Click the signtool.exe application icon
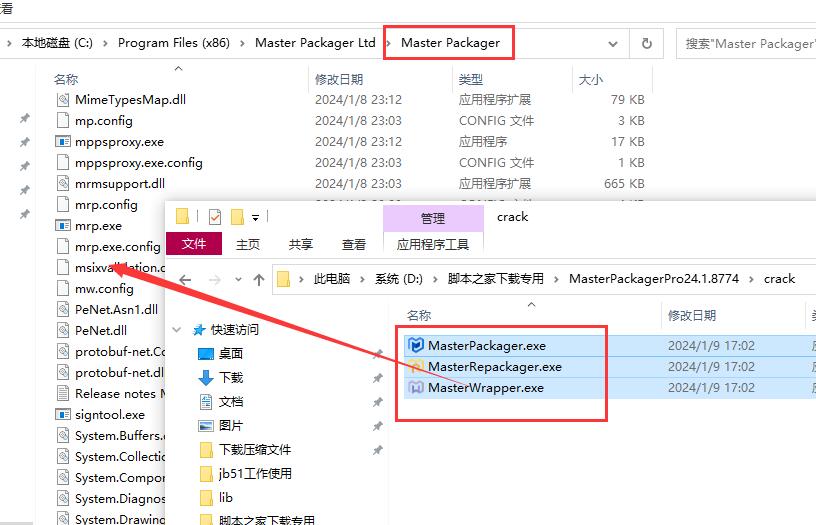This screenshot has width=816, height=525. pyautogui.click(x=63, y=415)
